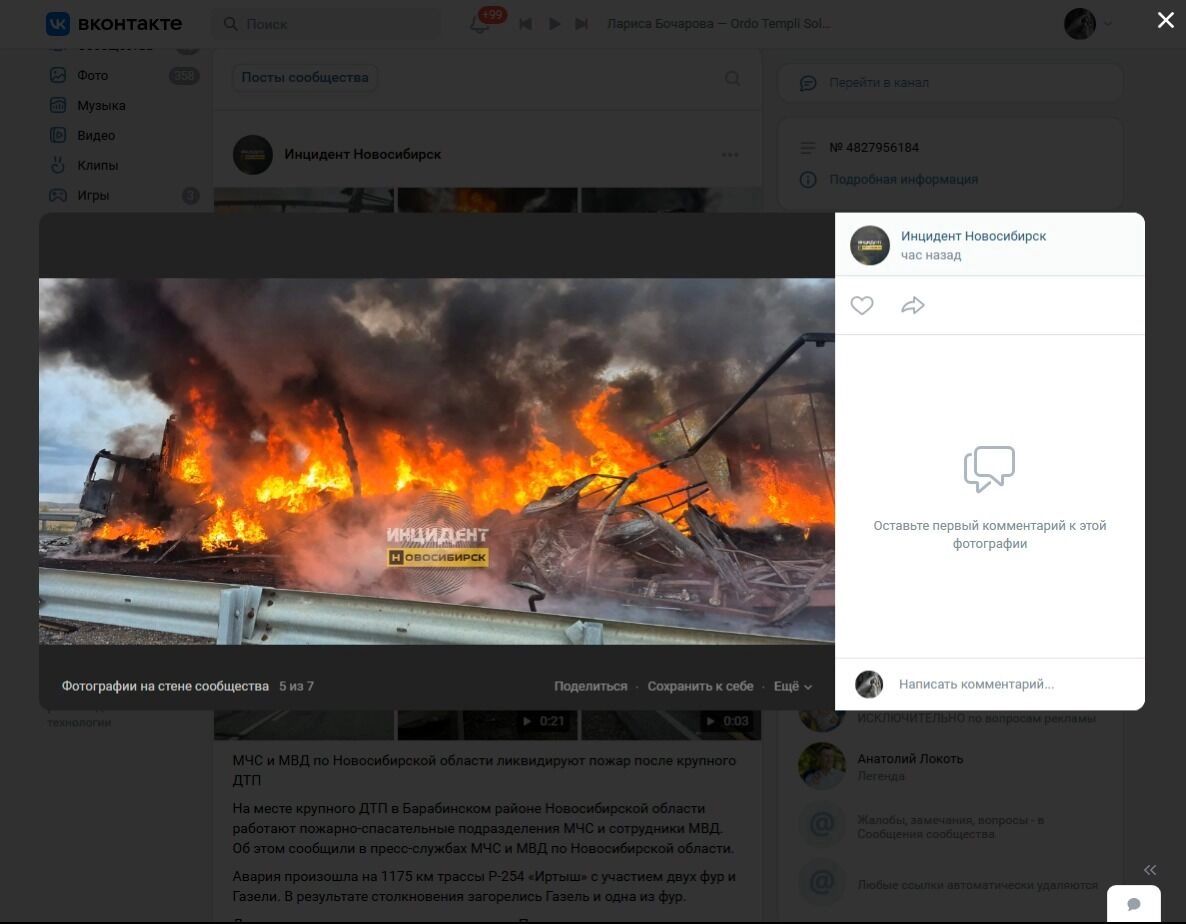Click Поделиться below the photo
This screenshot has width=1186, height=924.
pyautogui.click(x=591, y=686)
